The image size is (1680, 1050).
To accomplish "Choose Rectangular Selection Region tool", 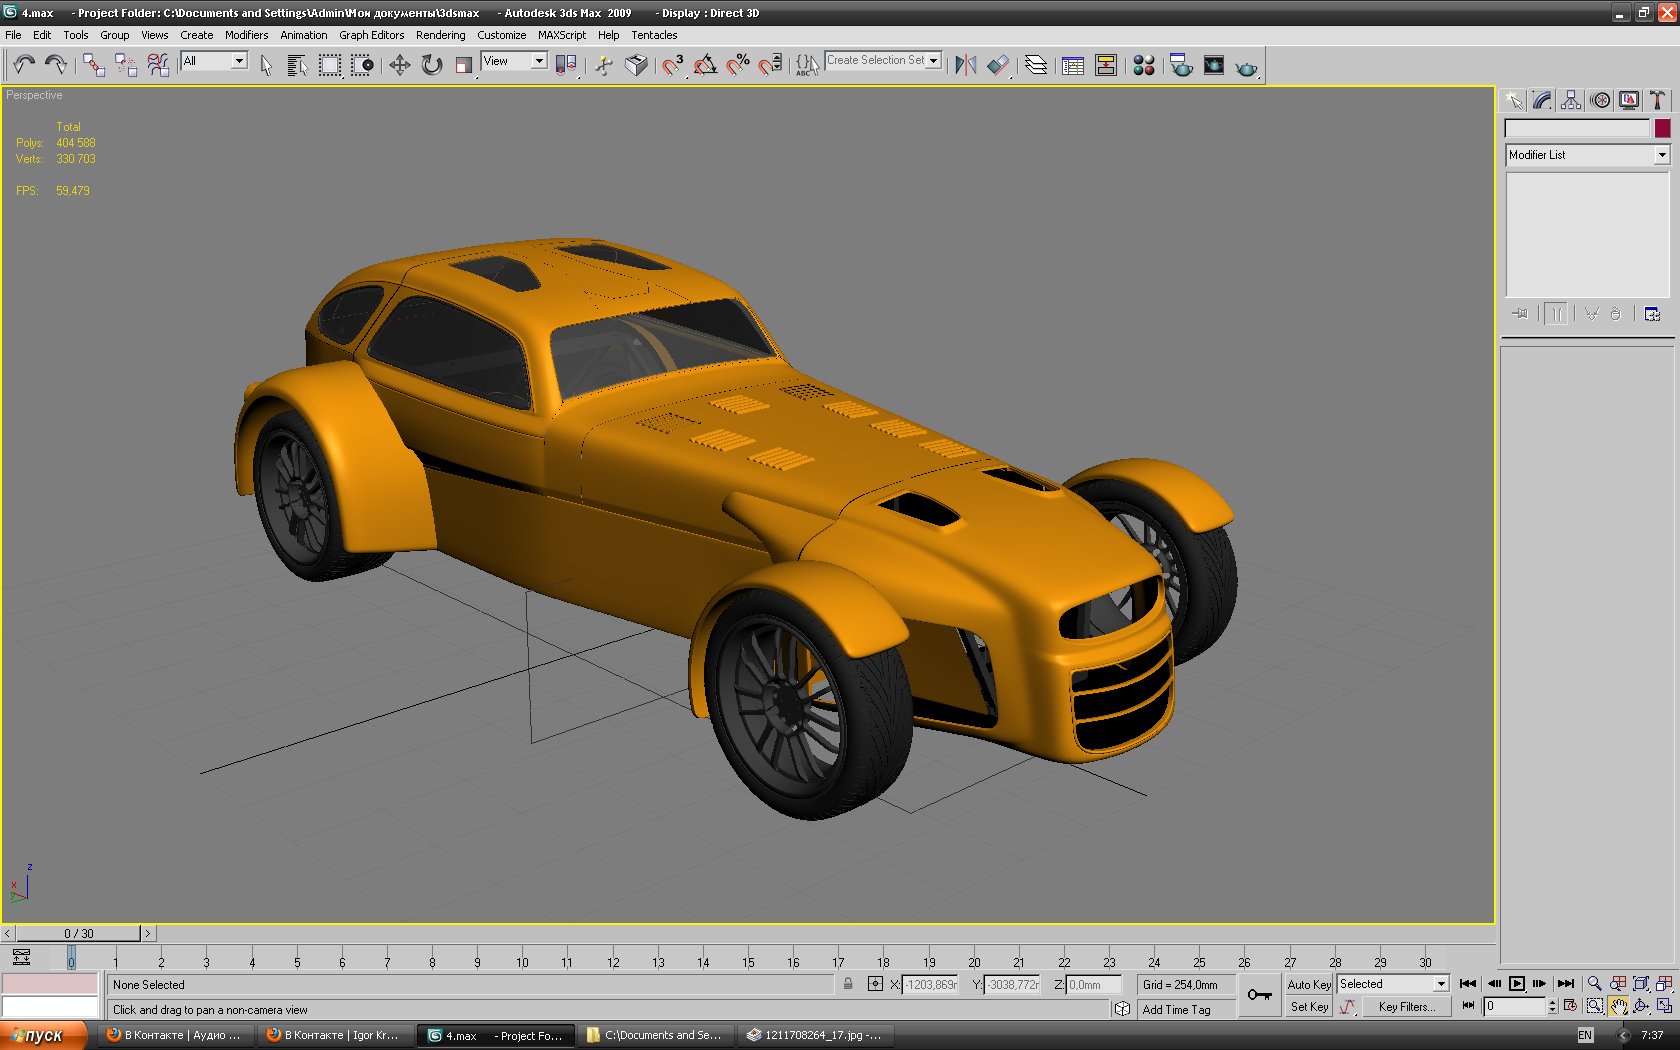I will 329,65.
